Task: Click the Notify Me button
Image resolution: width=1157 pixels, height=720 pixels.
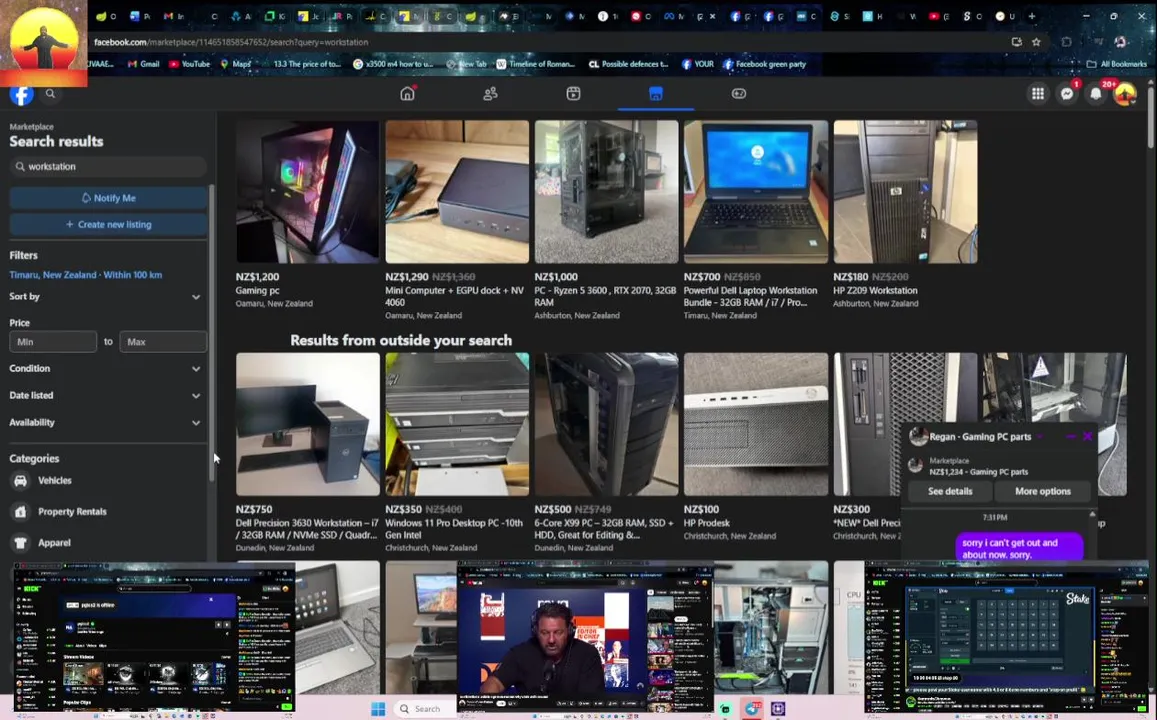Action: pyautogui.click(x=108, y=198)
